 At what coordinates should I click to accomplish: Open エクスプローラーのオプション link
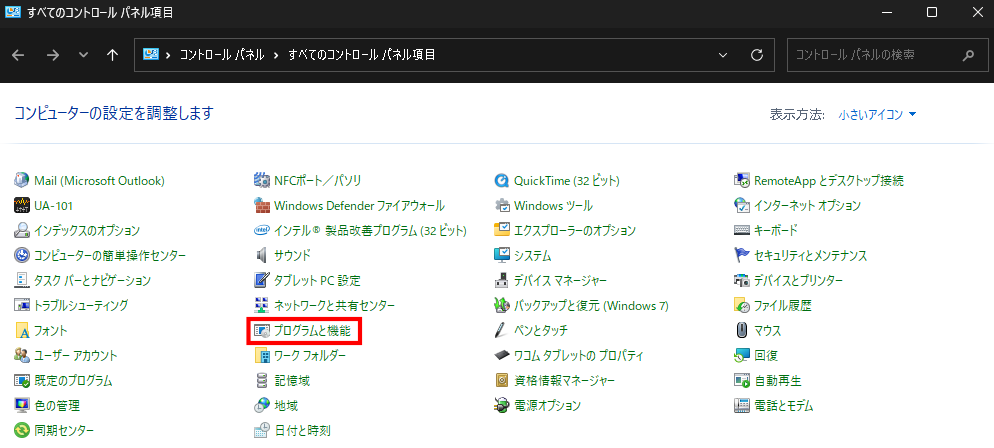pos(575,231)
